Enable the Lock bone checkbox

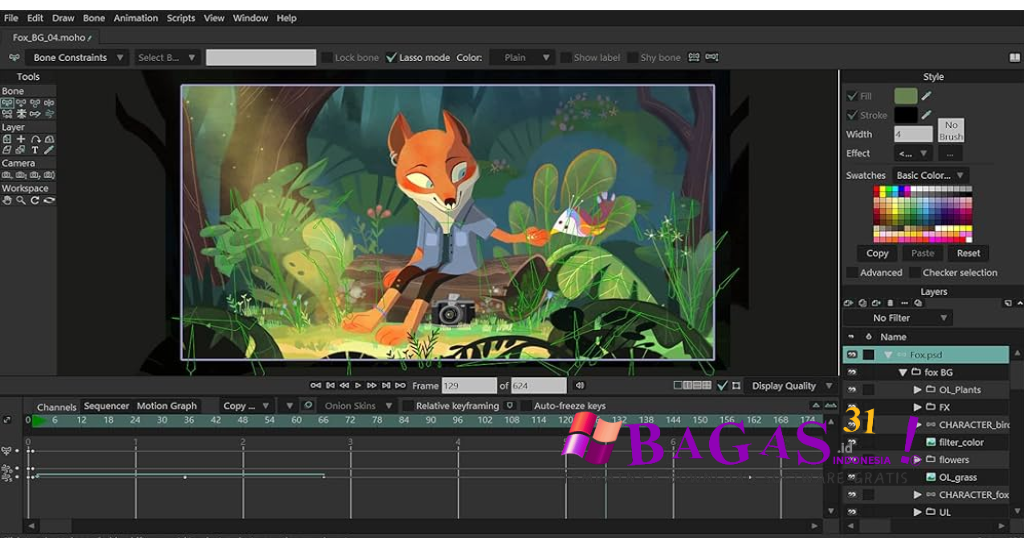[x=327, y=57]
